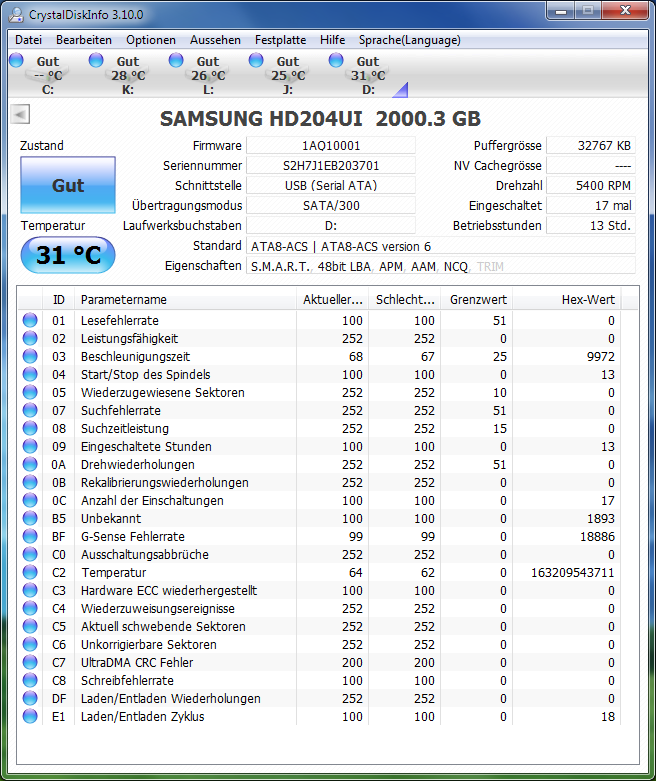Viewport: 656px width, 781px height.
Task: Open the Optionen menu
Action: (x=151, y=40)
